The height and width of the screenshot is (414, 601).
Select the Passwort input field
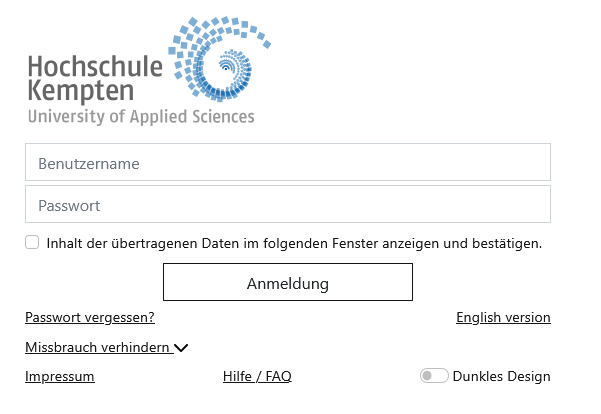[288, 205]
